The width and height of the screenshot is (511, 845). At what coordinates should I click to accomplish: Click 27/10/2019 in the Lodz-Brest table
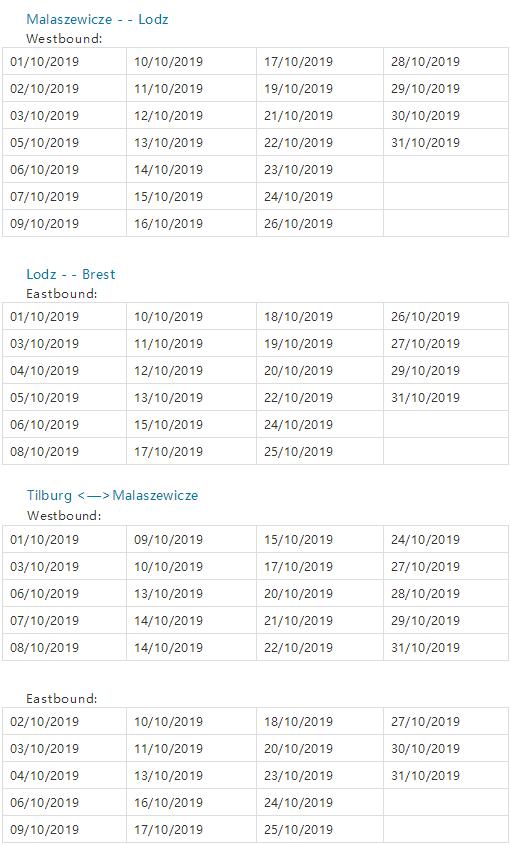click(x=425, y=343)
